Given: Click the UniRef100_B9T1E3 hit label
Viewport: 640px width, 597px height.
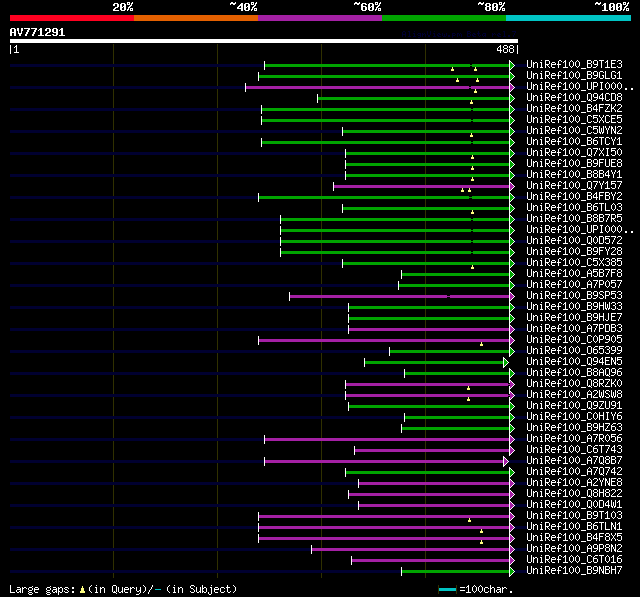Looking at the screenshot, I should [x=574, y=64].
